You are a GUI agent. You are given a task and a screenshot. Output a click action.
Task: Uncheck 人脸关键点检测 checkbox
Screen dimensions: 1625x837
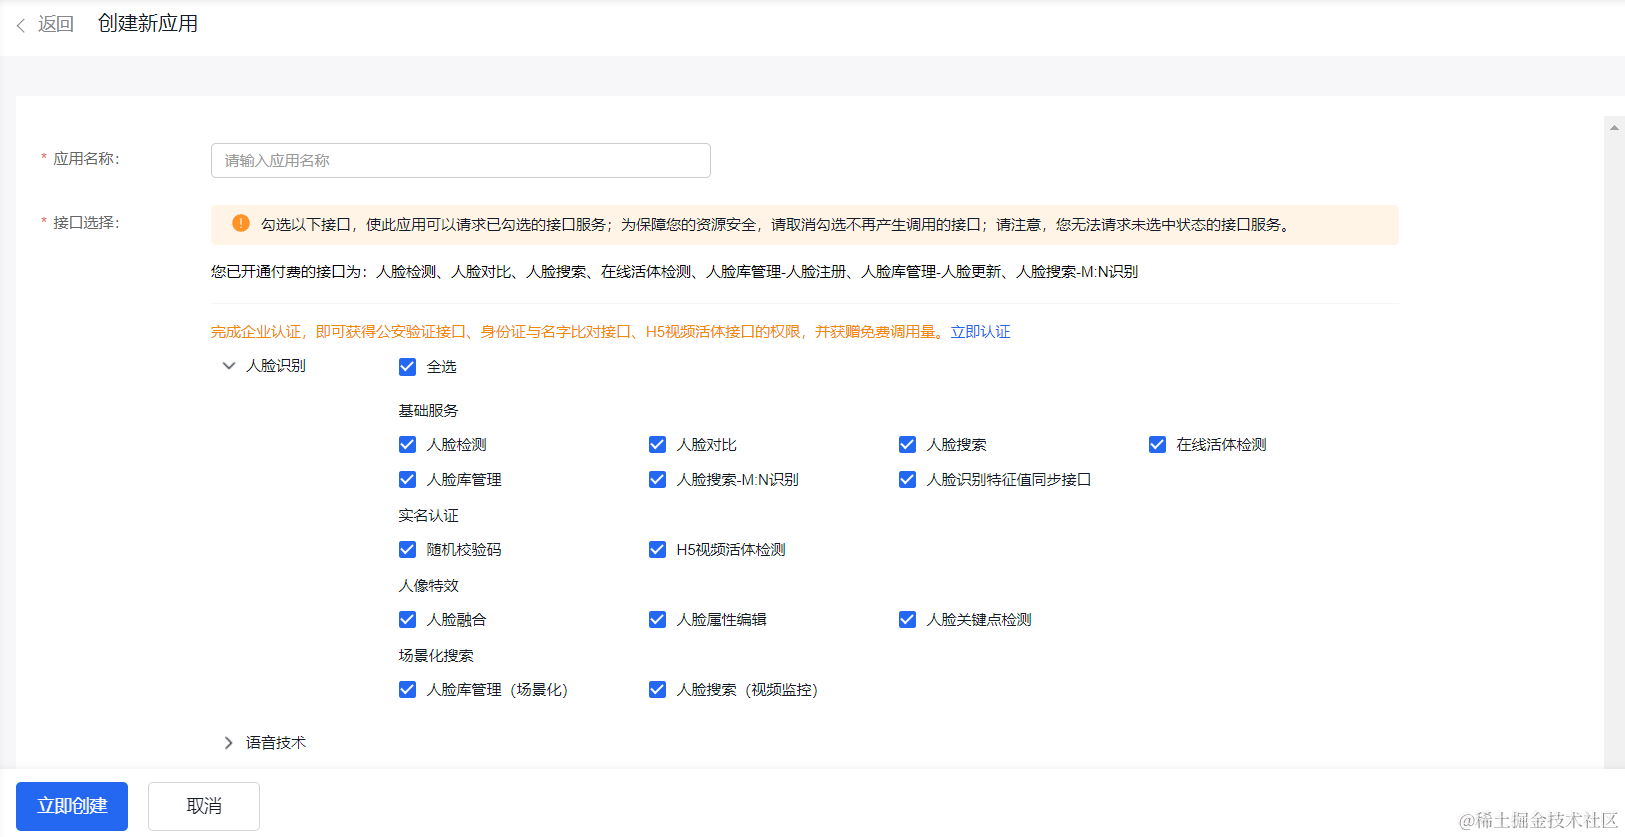(907, 619)
